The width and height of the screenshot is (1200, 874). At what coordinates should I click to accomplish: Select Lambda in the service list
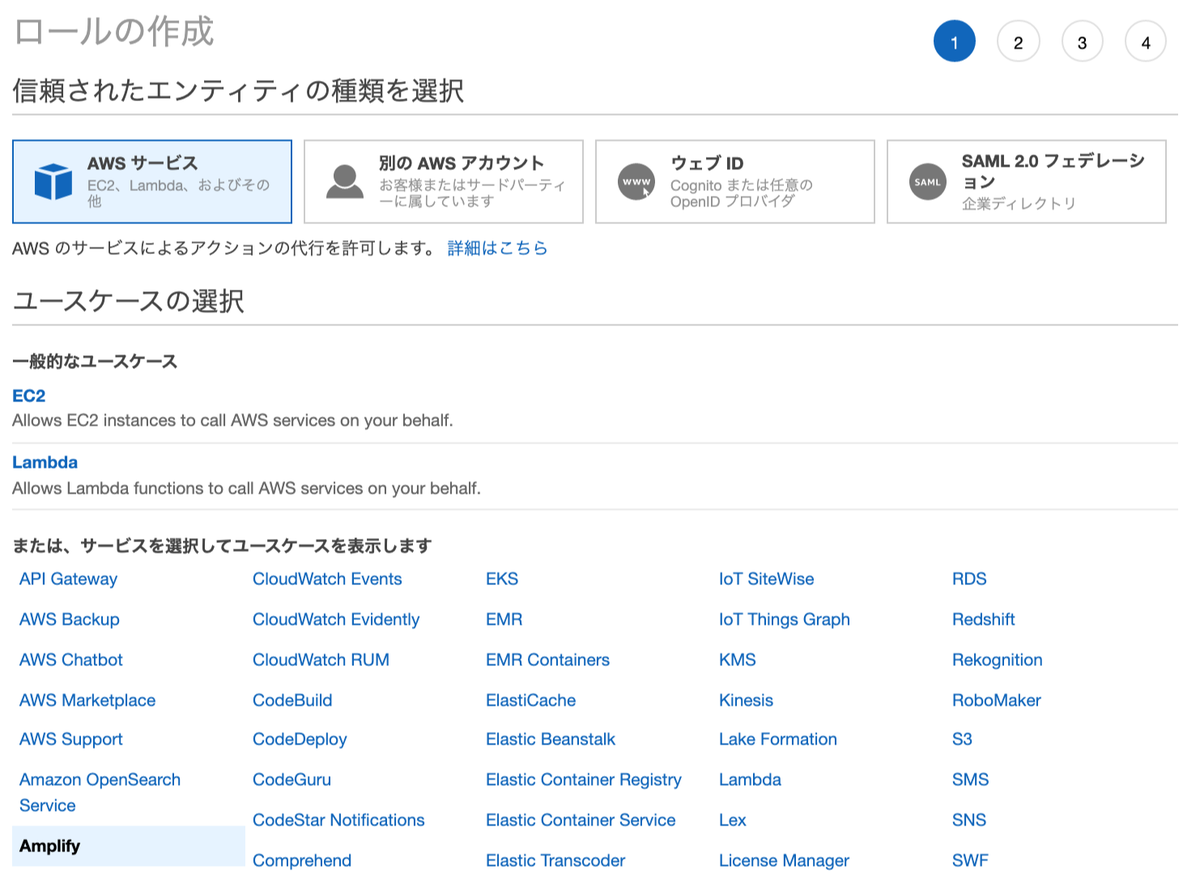(750, 779)
